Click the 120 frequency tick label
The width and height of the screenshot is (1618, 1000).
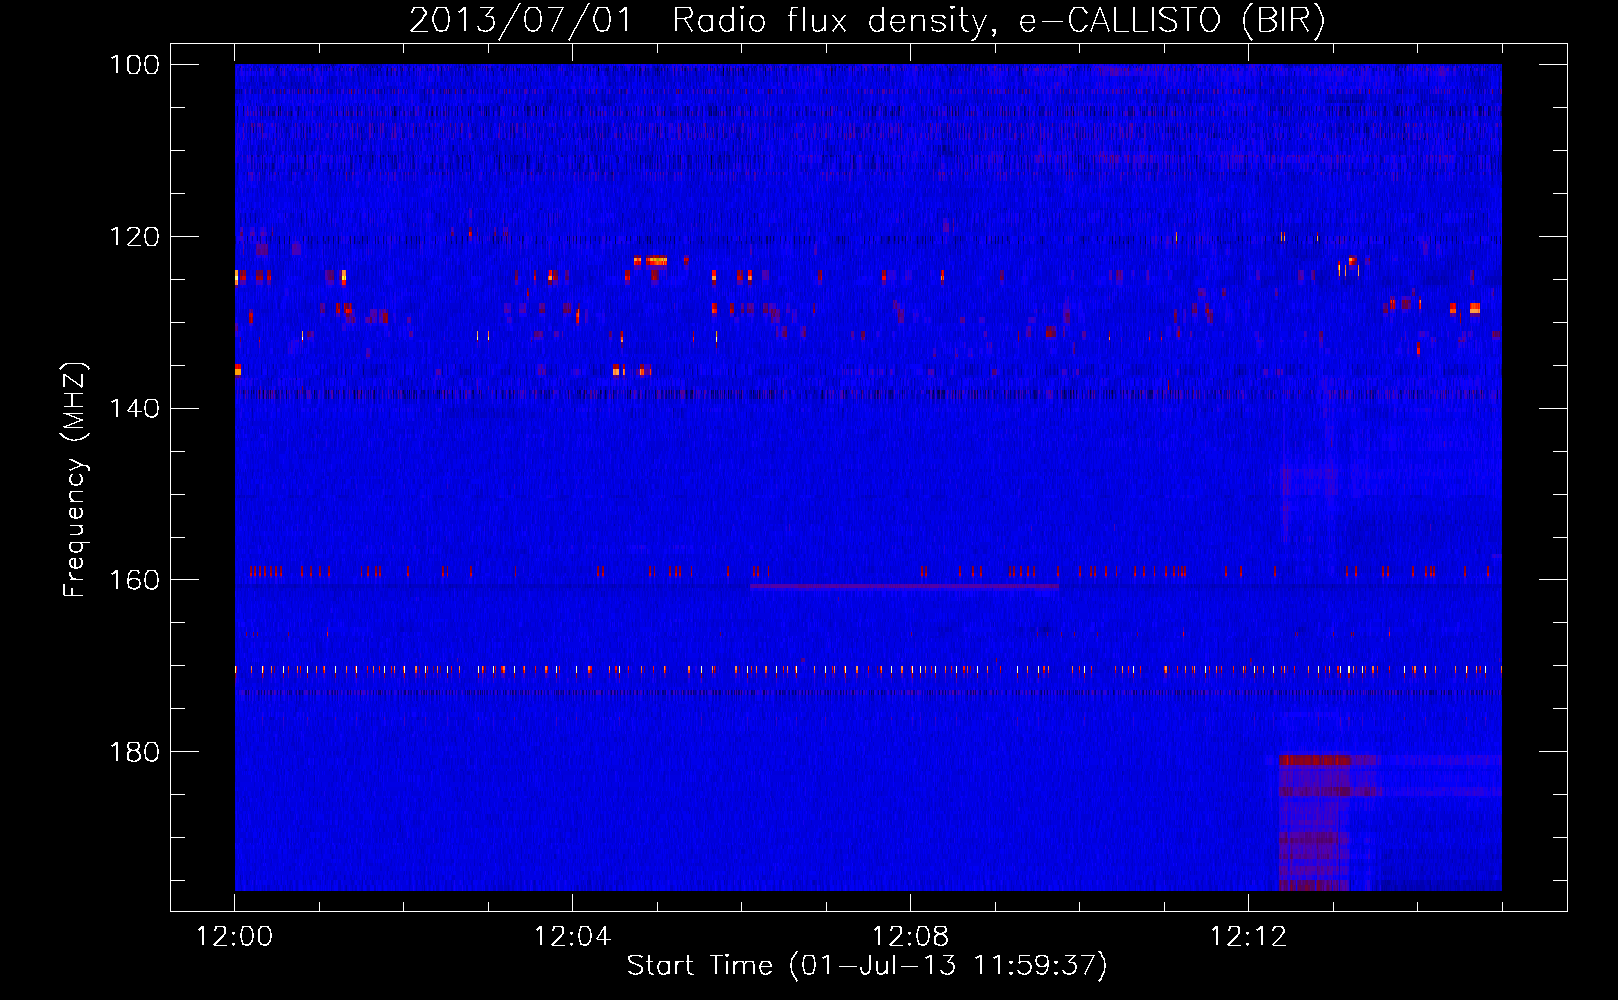(x=133, y=237)
